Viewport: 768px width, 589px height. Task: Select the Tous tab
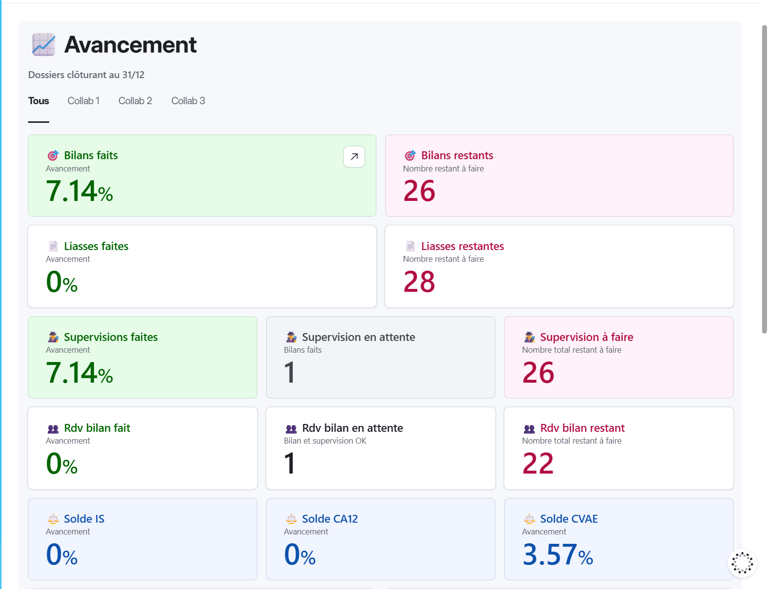pyautogui.click(x=38, y=101)
